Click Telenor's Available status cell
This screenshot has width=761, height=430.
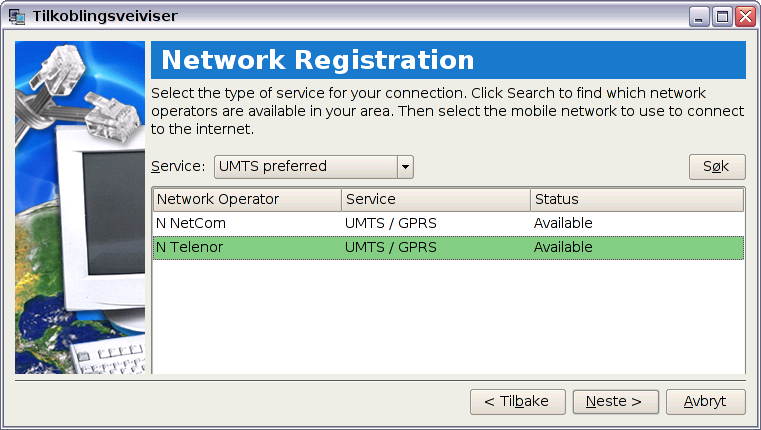coord(563,248)
